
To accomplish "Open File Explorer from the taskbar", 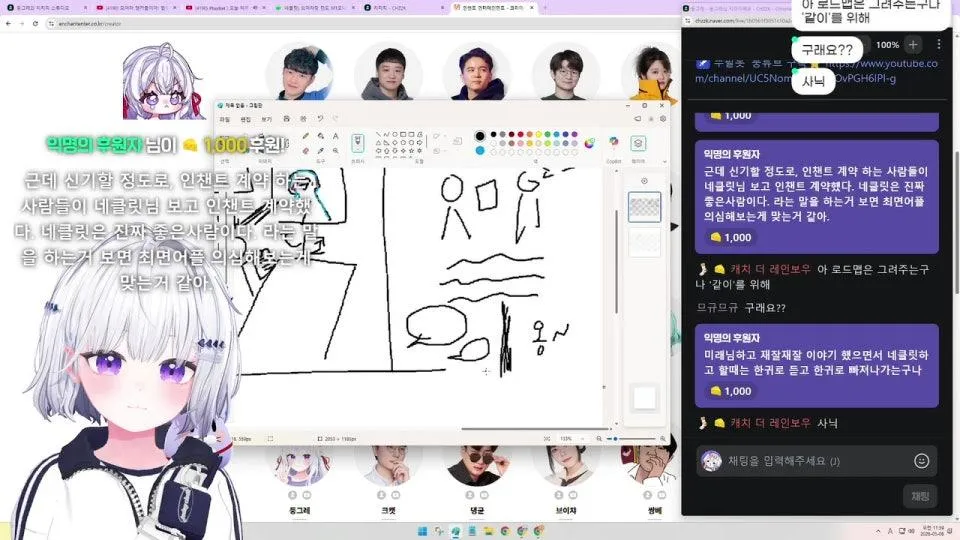I will [x=489, y=531].
